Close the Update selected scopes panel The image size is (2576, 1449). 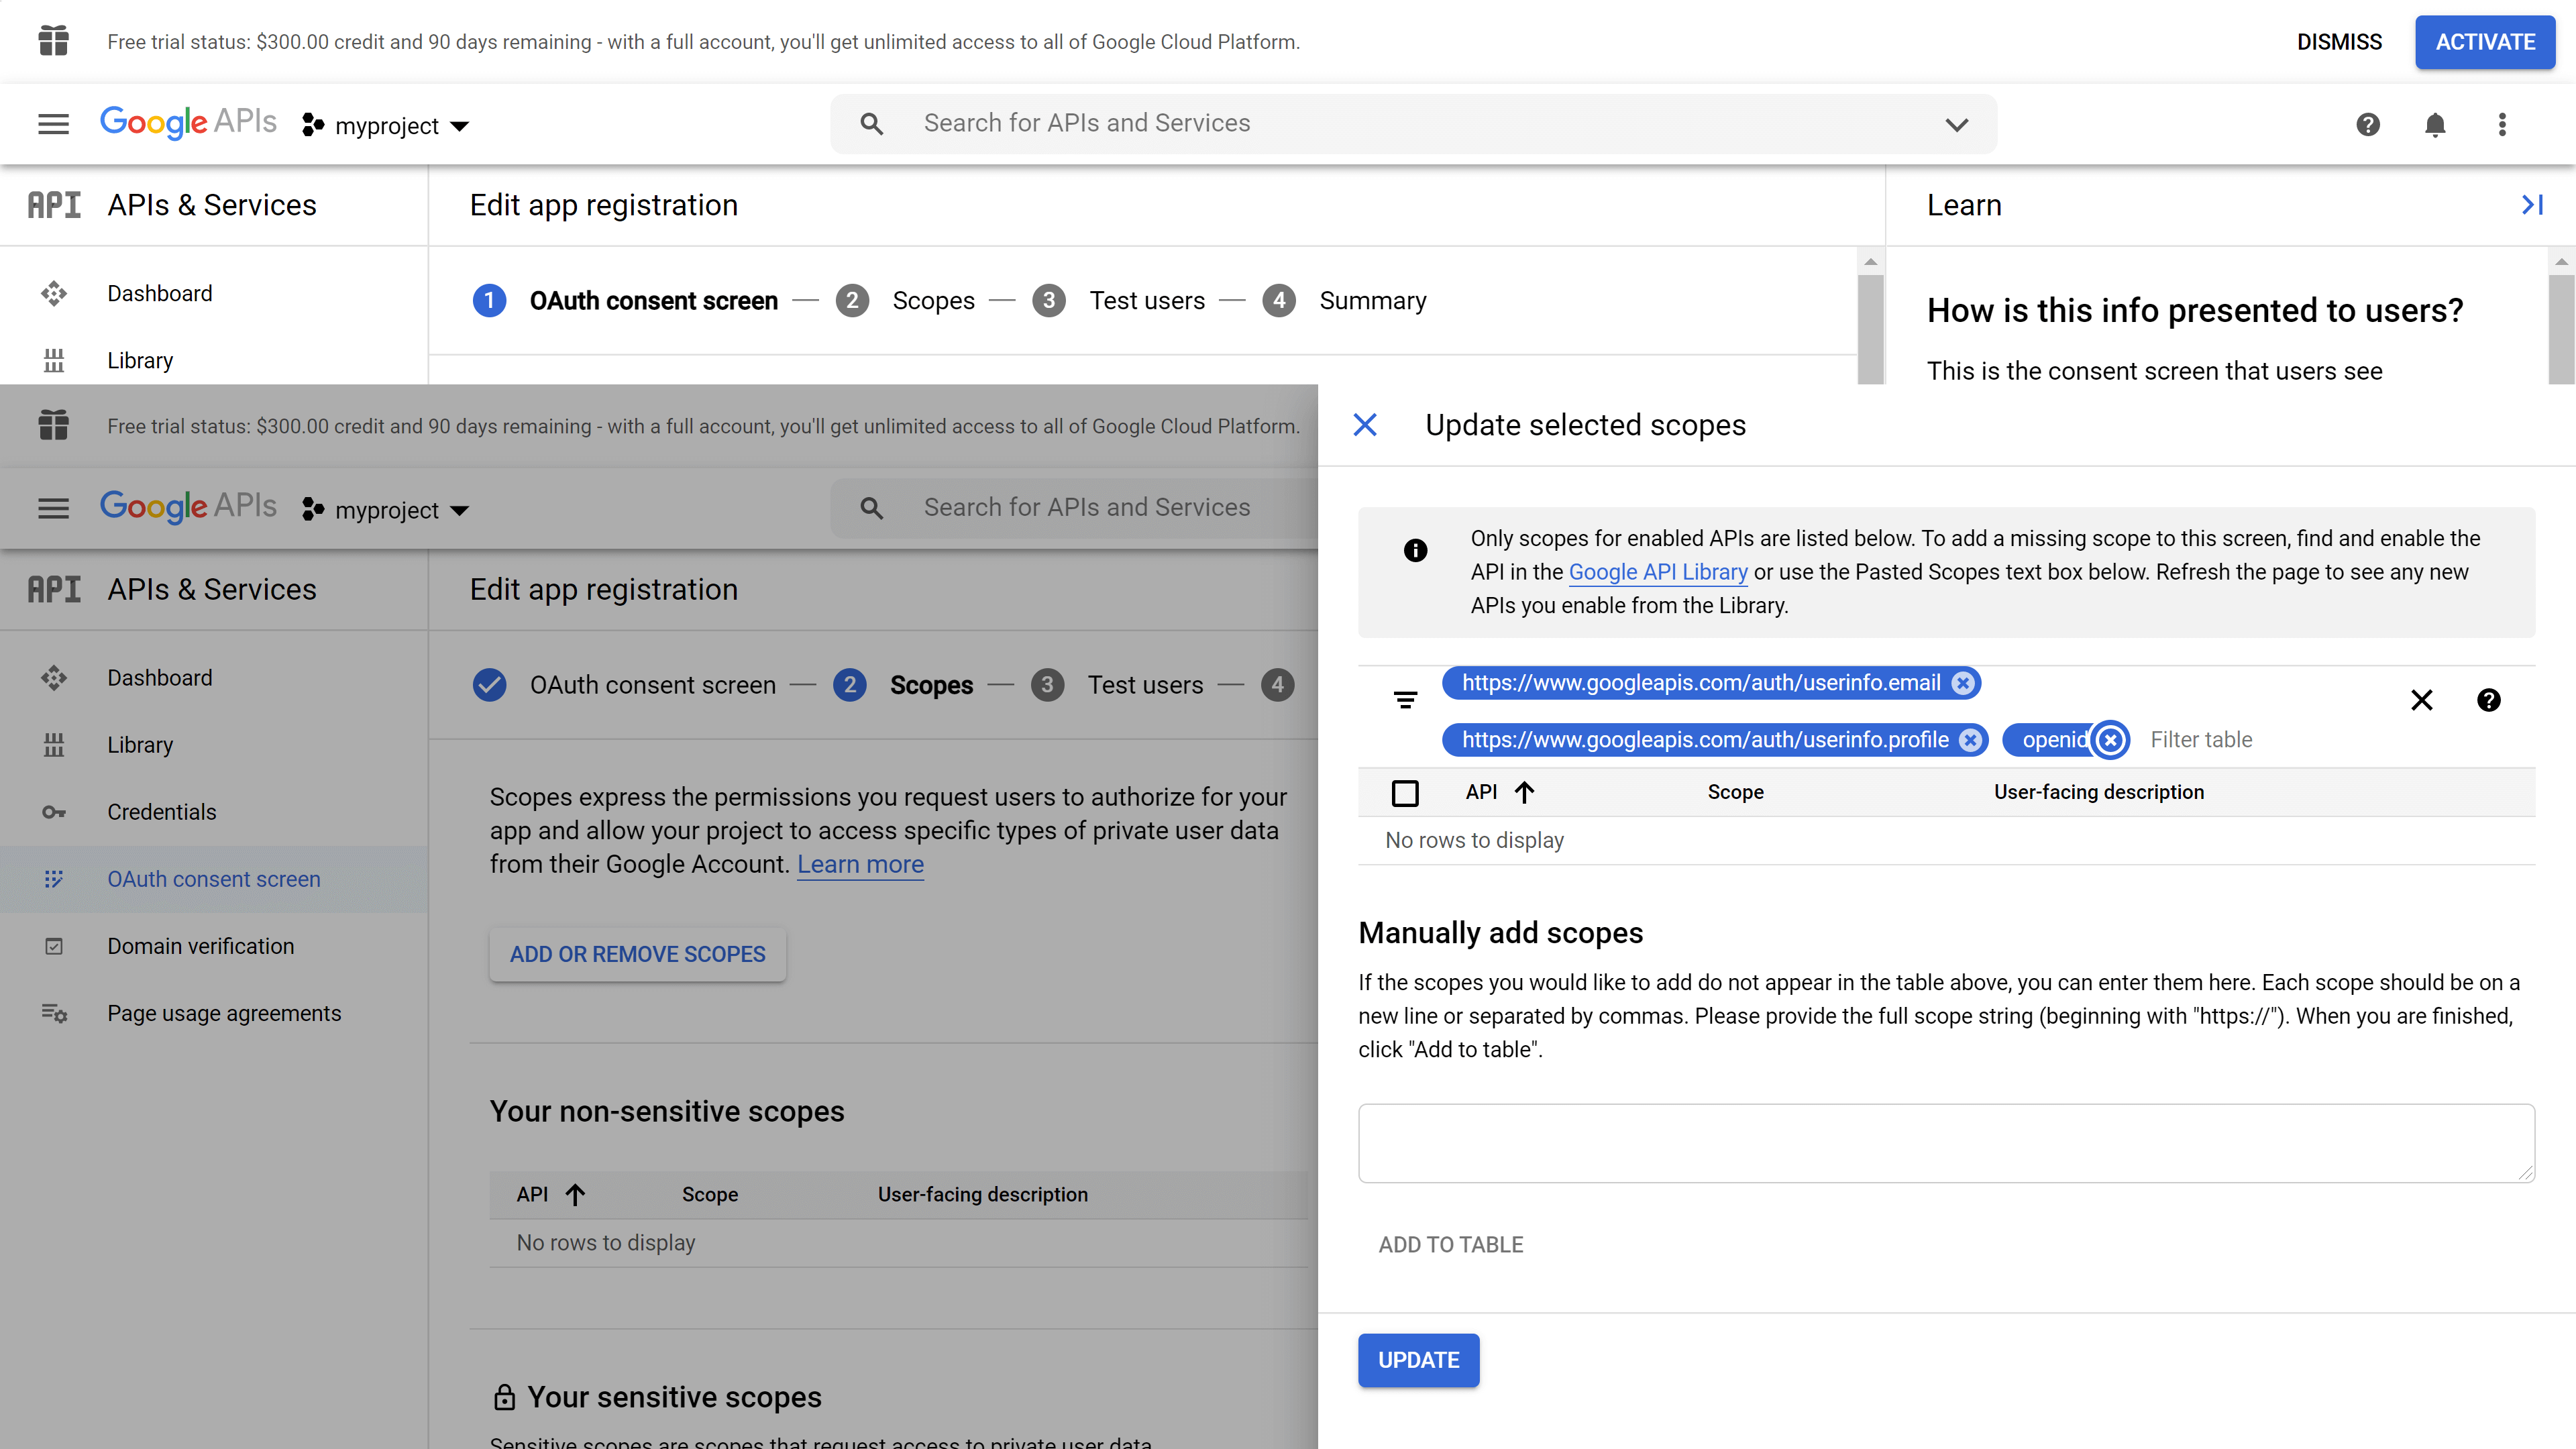click(1364, 425)
